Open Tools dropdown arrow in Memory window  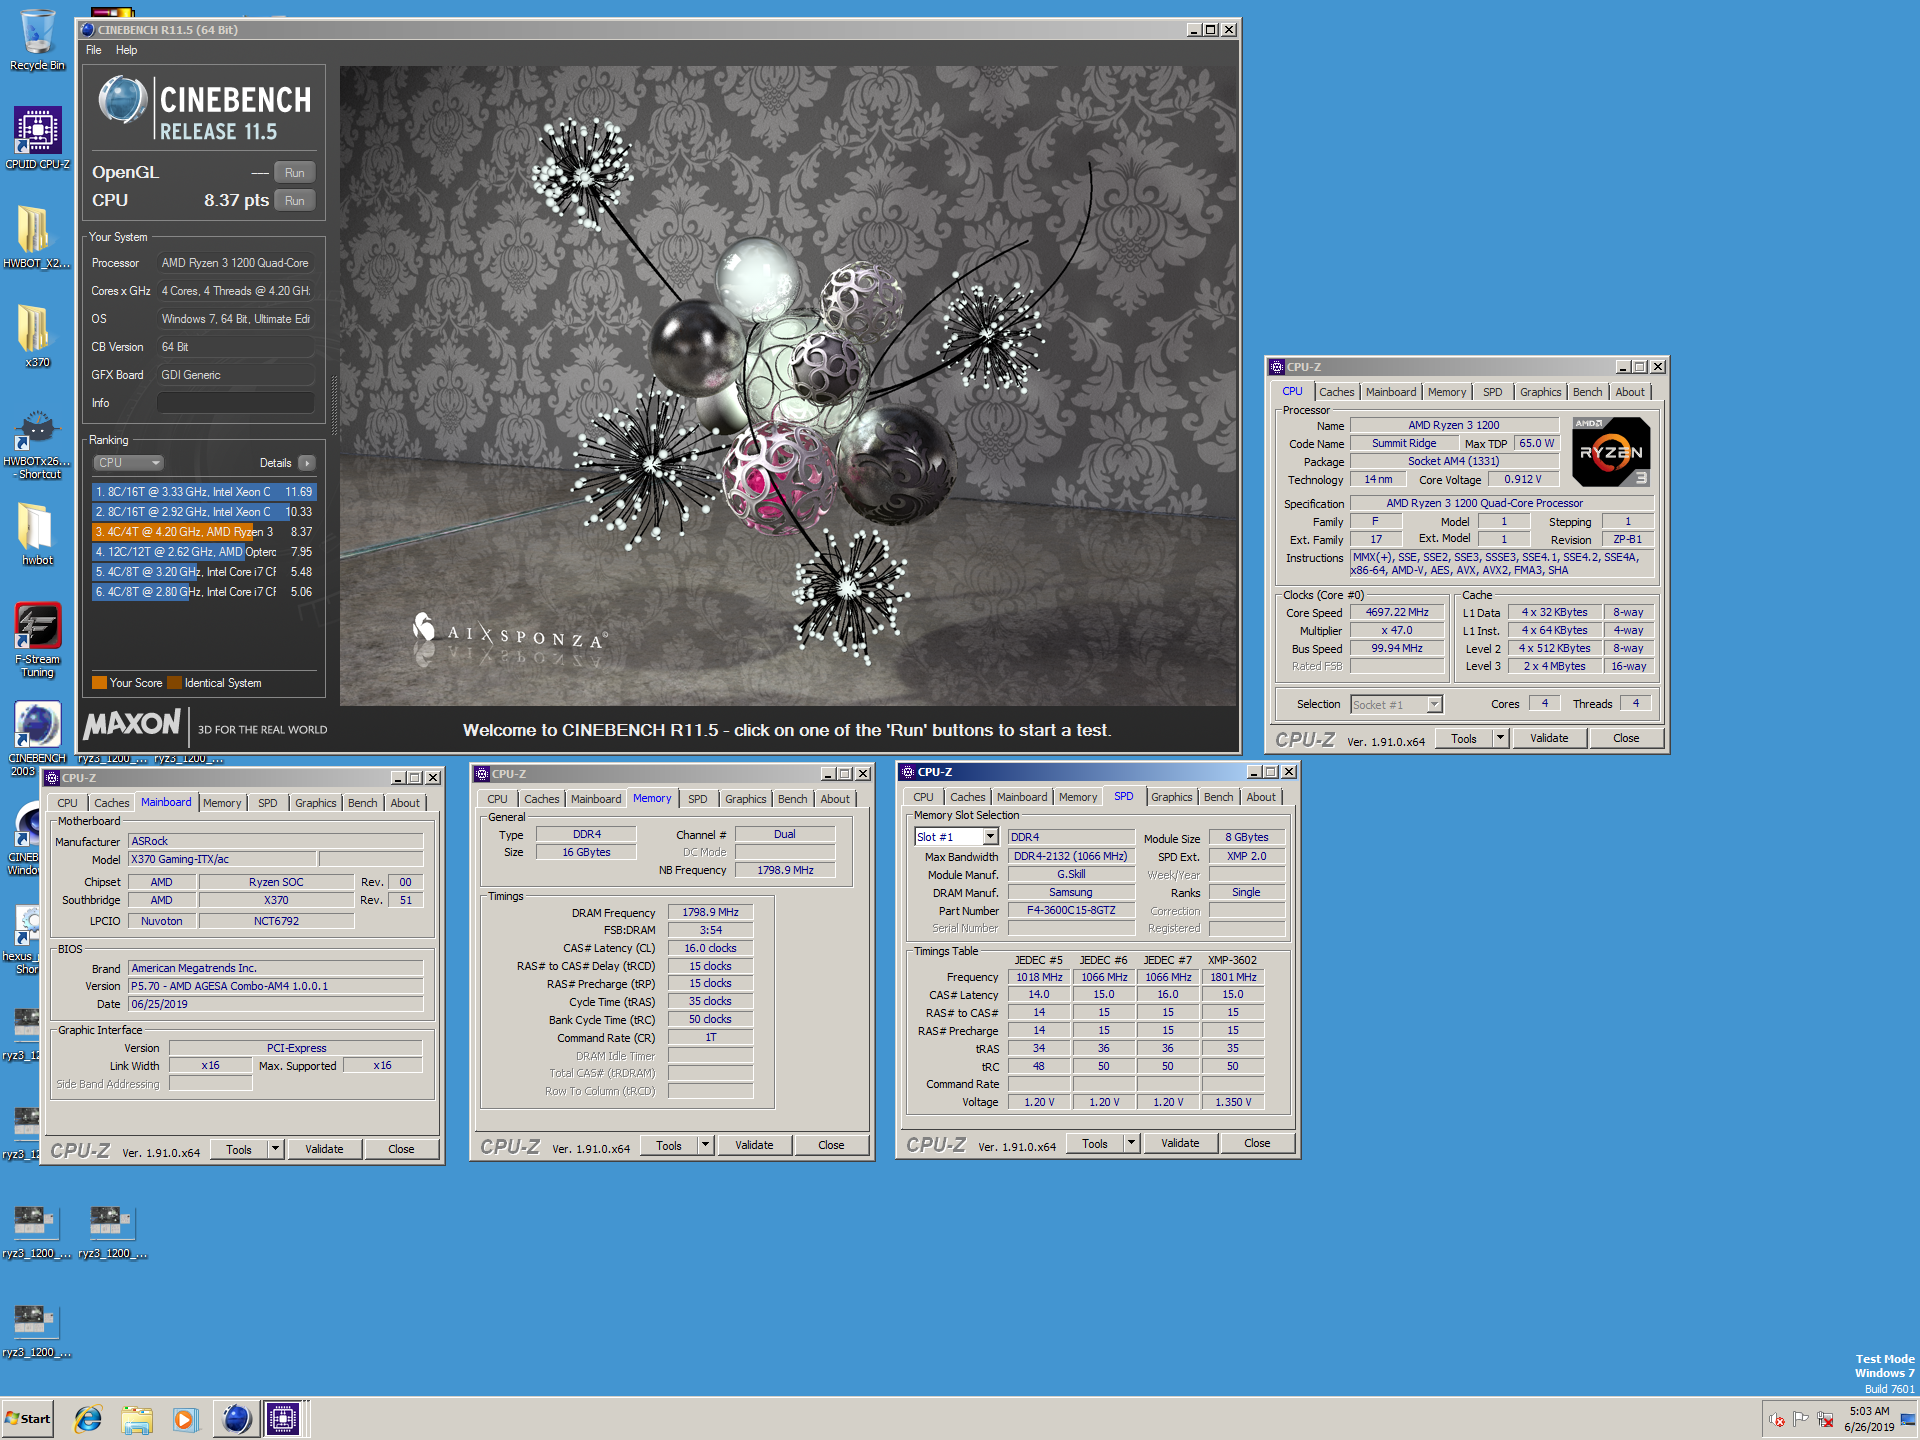(705, 1145)
